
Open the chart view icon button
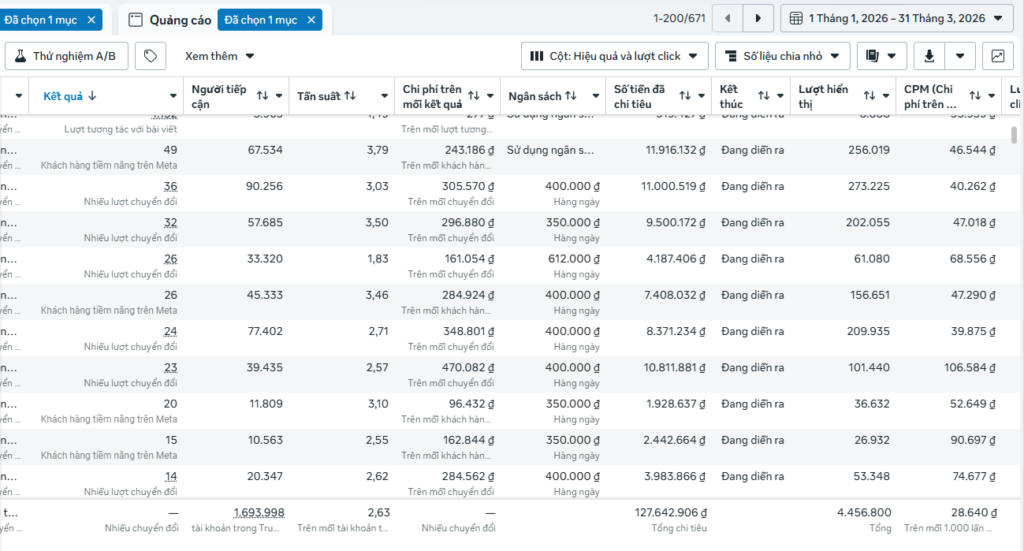(x=997, y=56)
